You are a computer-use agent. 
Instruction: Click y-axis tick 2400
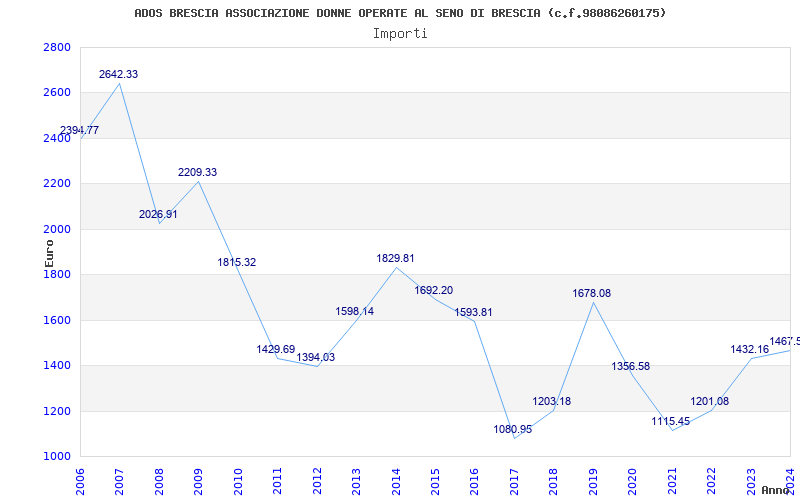[58, 138]
